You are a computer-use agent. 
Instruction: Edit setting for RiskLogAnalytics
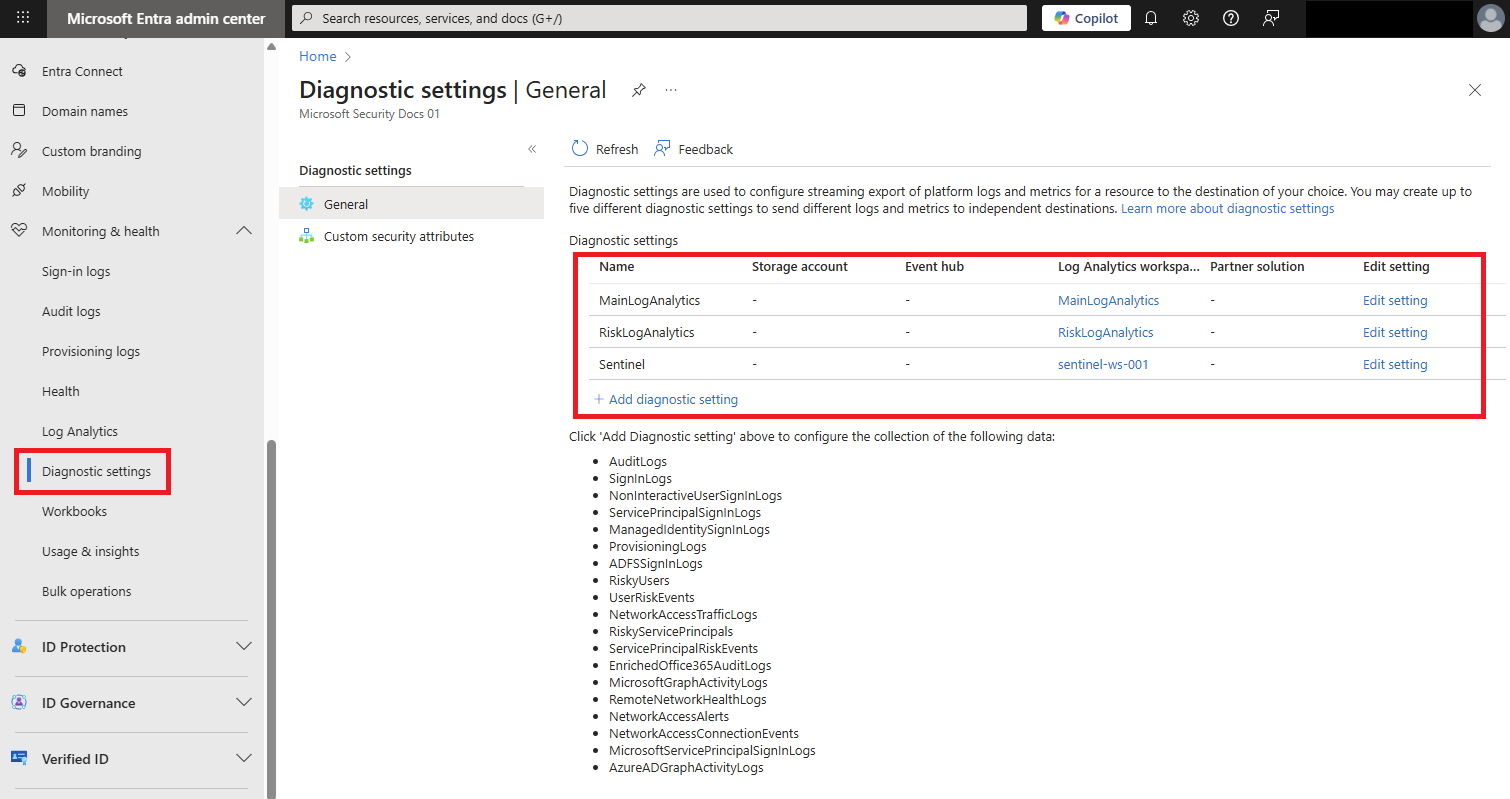point(1395,332)
